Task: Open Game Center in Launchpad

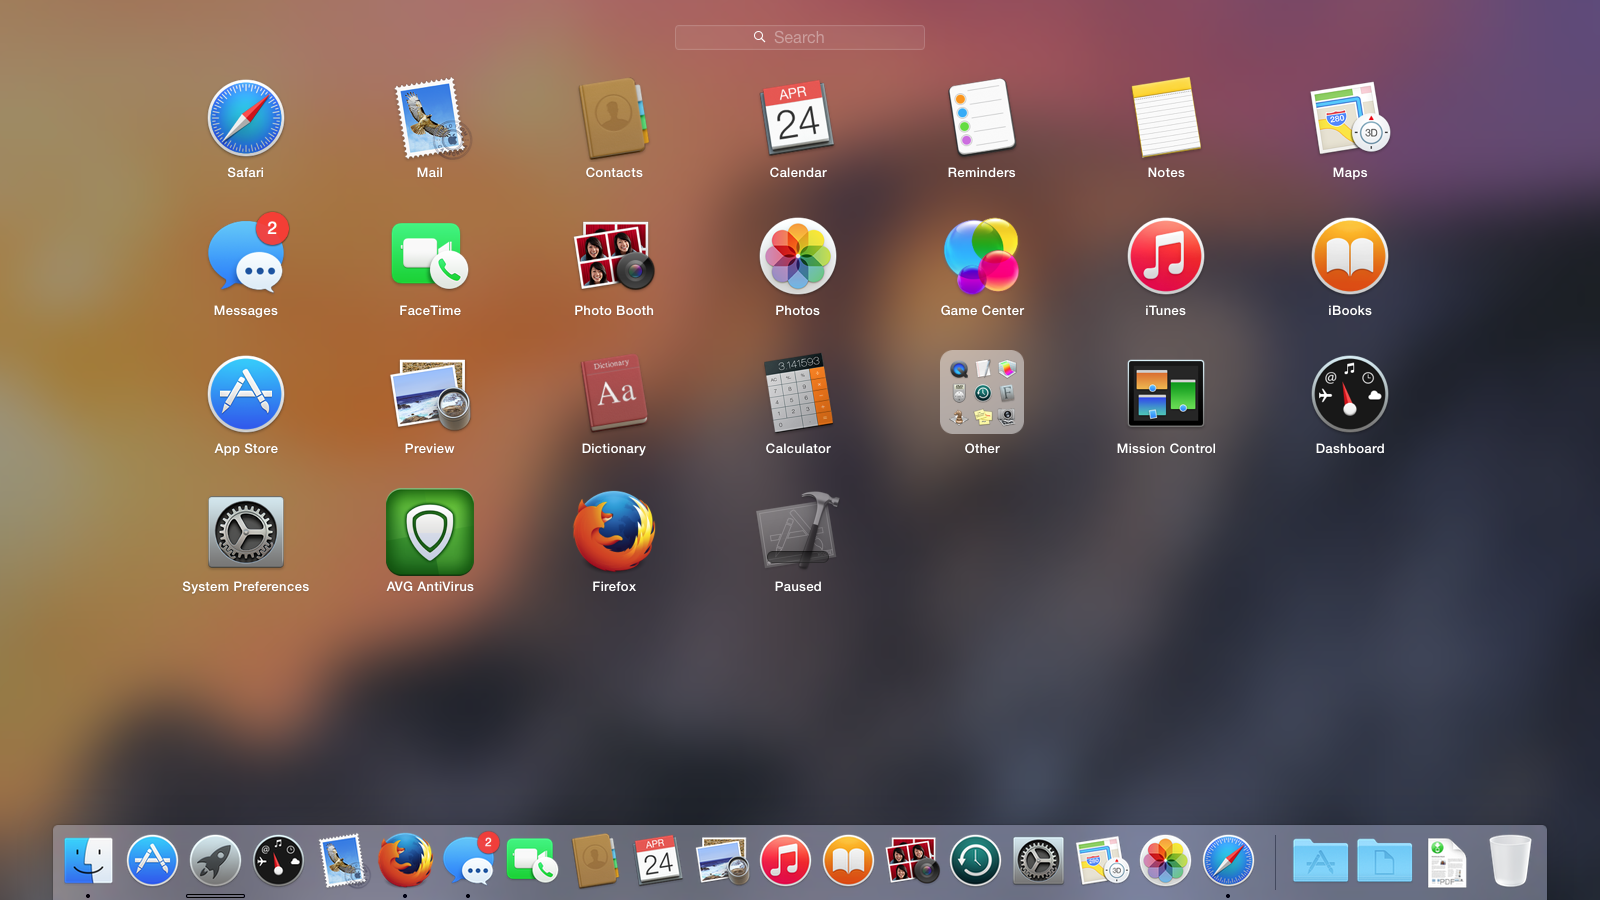Action: [x=982, y=256]
